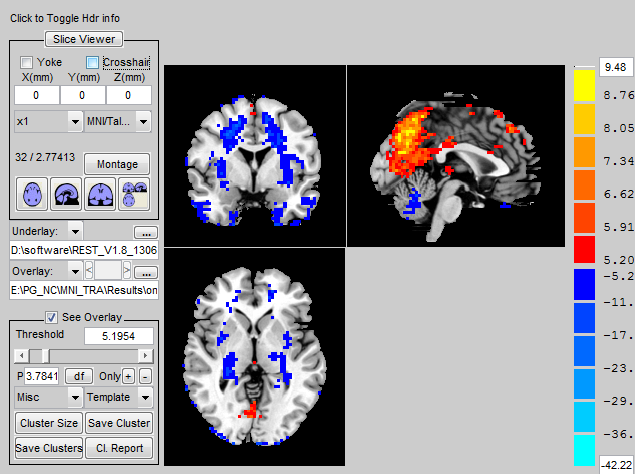Click the colorbar maximum value 9.48 field
Image resolution: width=635 pixels, height=474 pixels.
click(615, 67)
